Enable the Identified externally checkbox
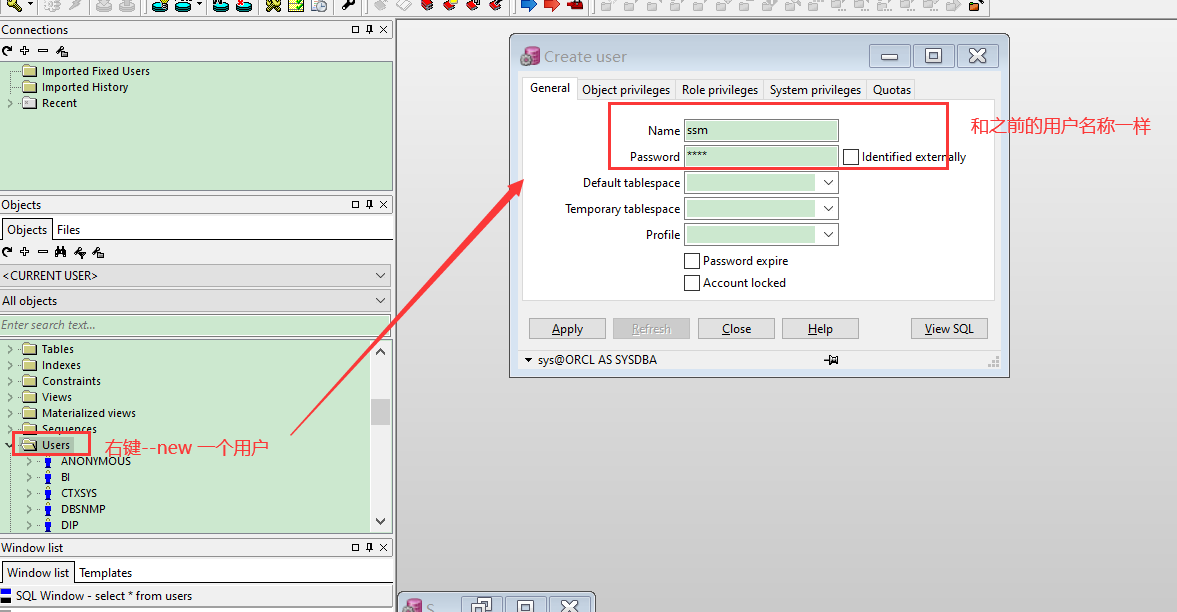This screenshot has width=1177, height=612. tap(850, 156)
